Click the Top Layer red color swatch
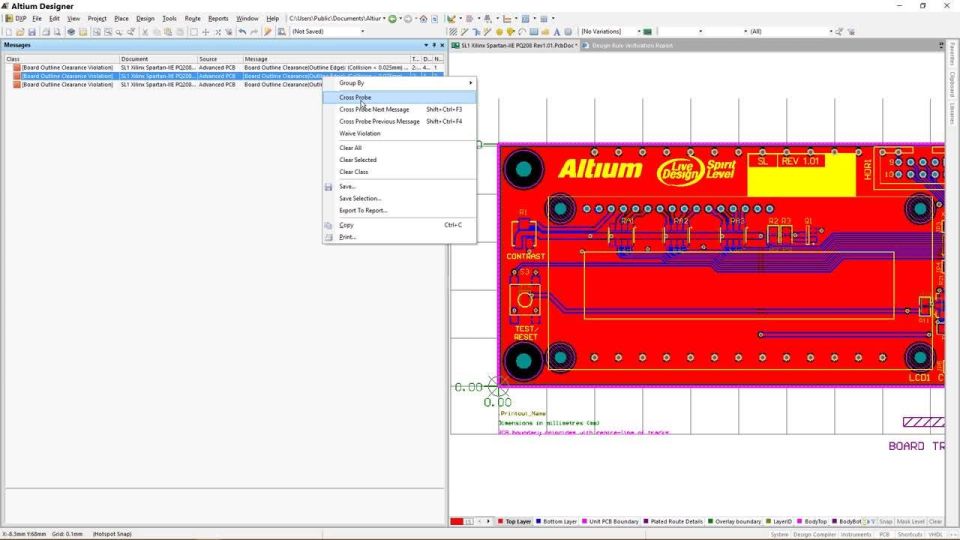The width and height of the screenshot is (960, 540). [x=500, y=522]
